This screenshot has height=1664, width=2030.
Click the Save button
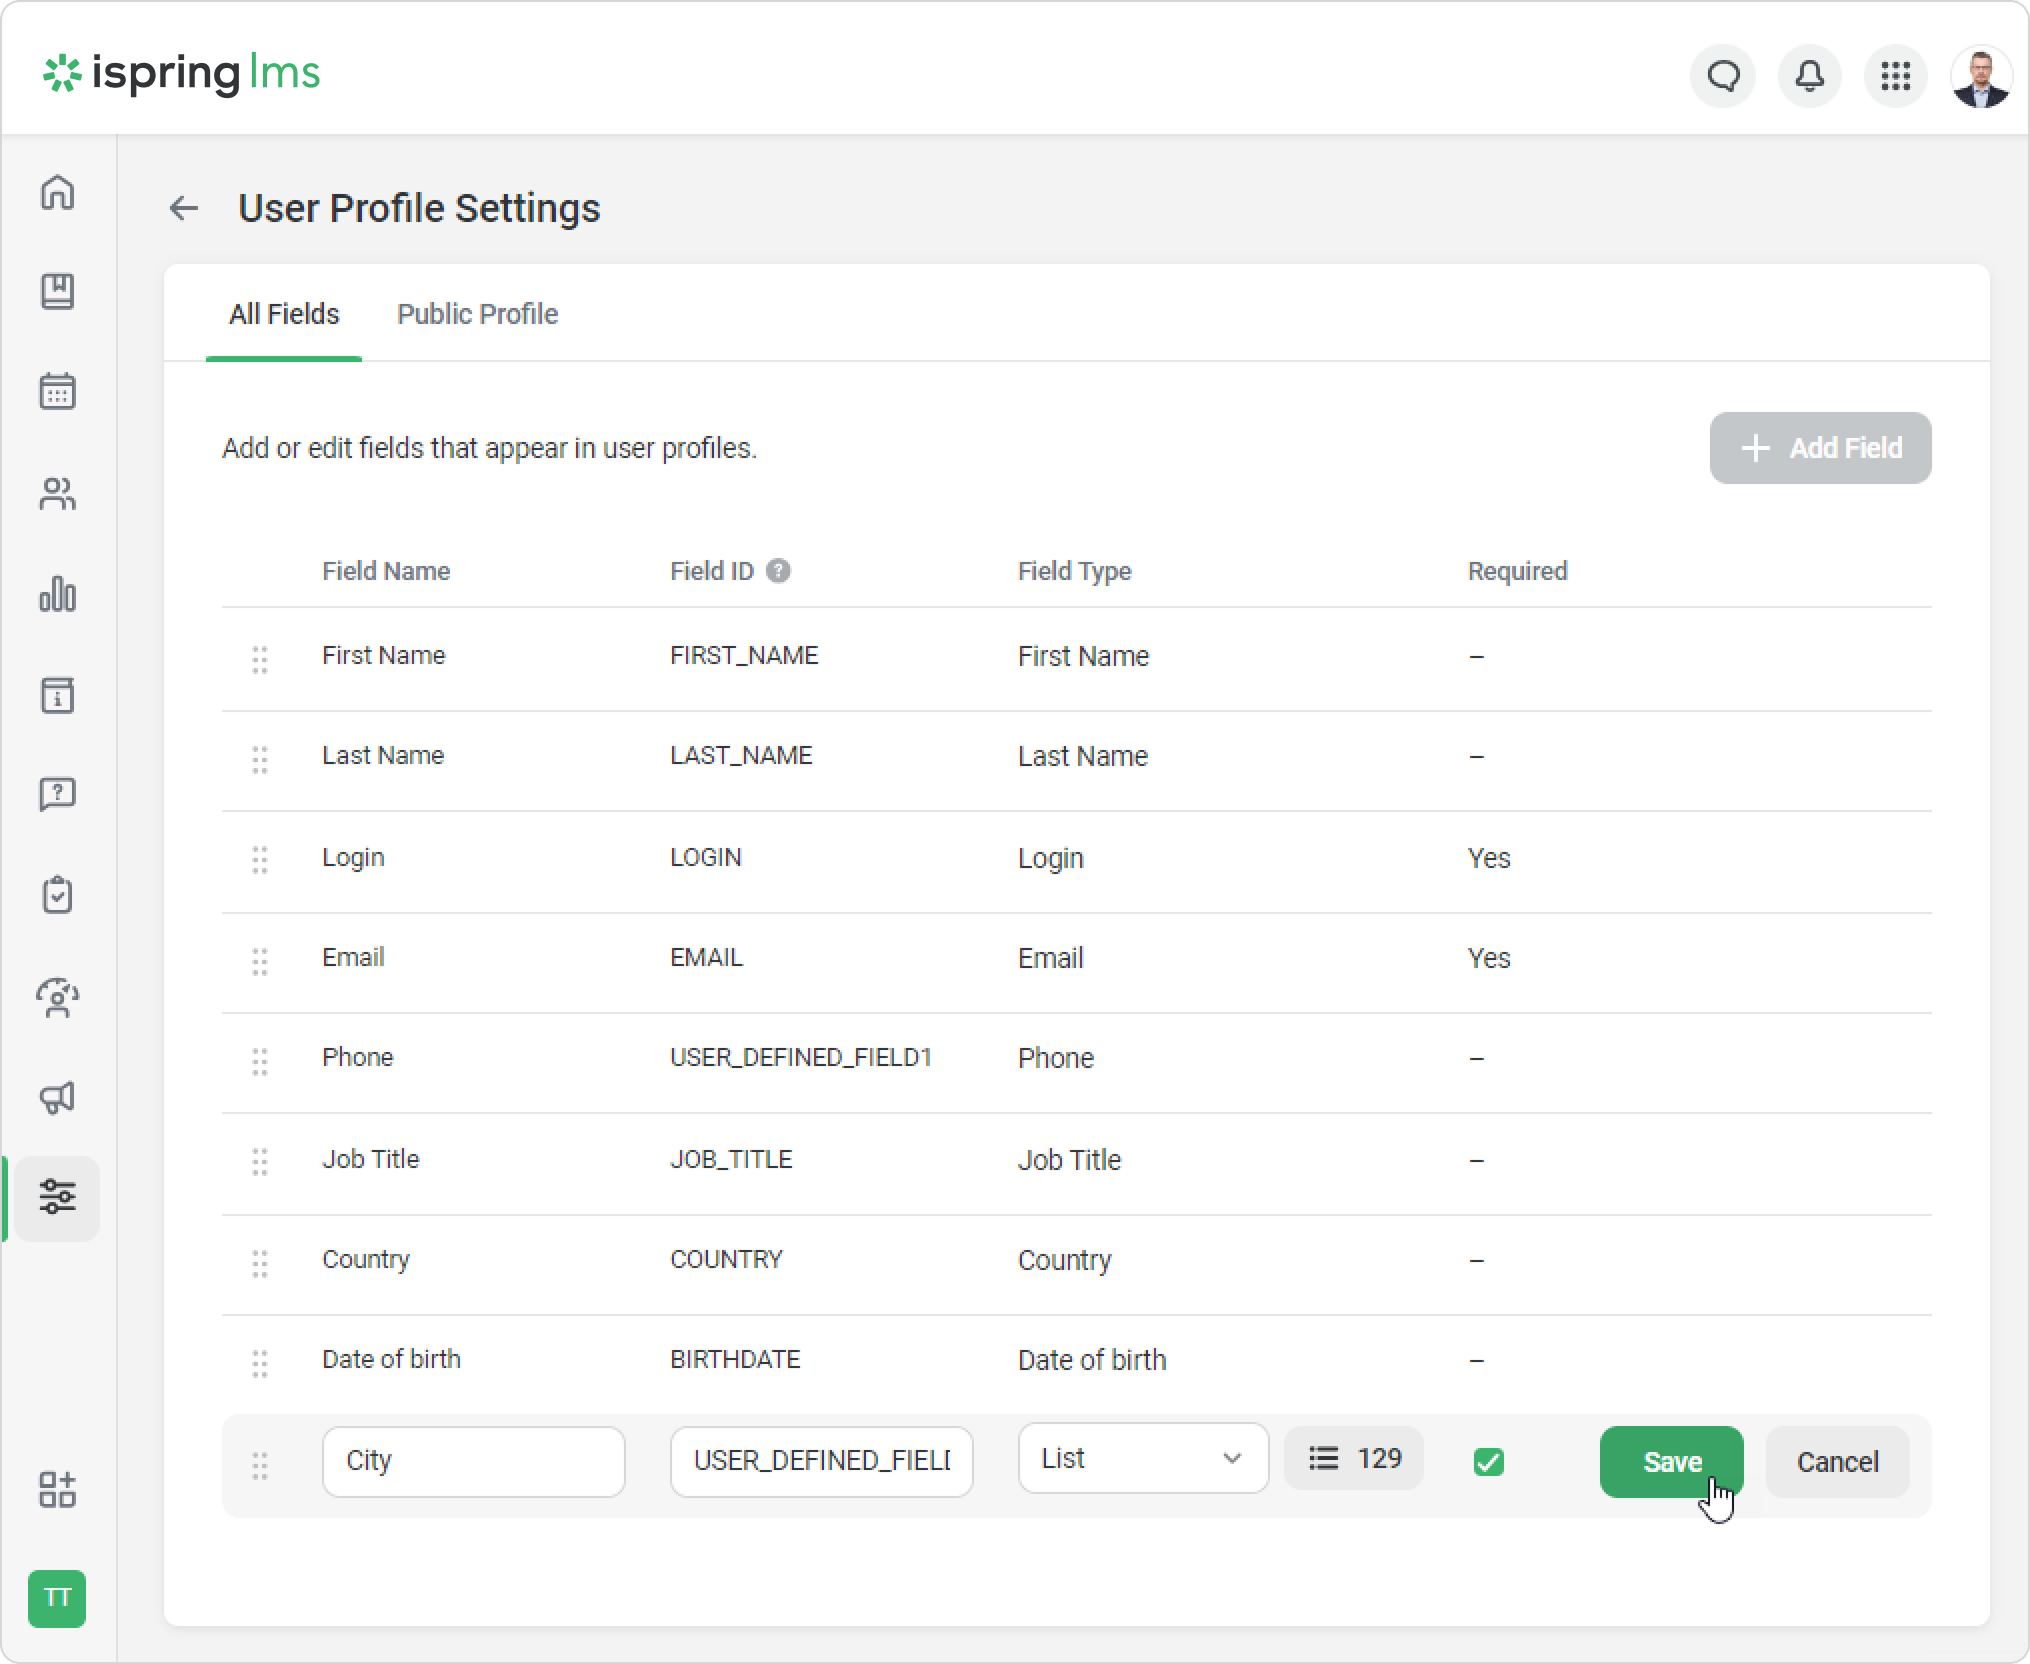[1671, 1462]
